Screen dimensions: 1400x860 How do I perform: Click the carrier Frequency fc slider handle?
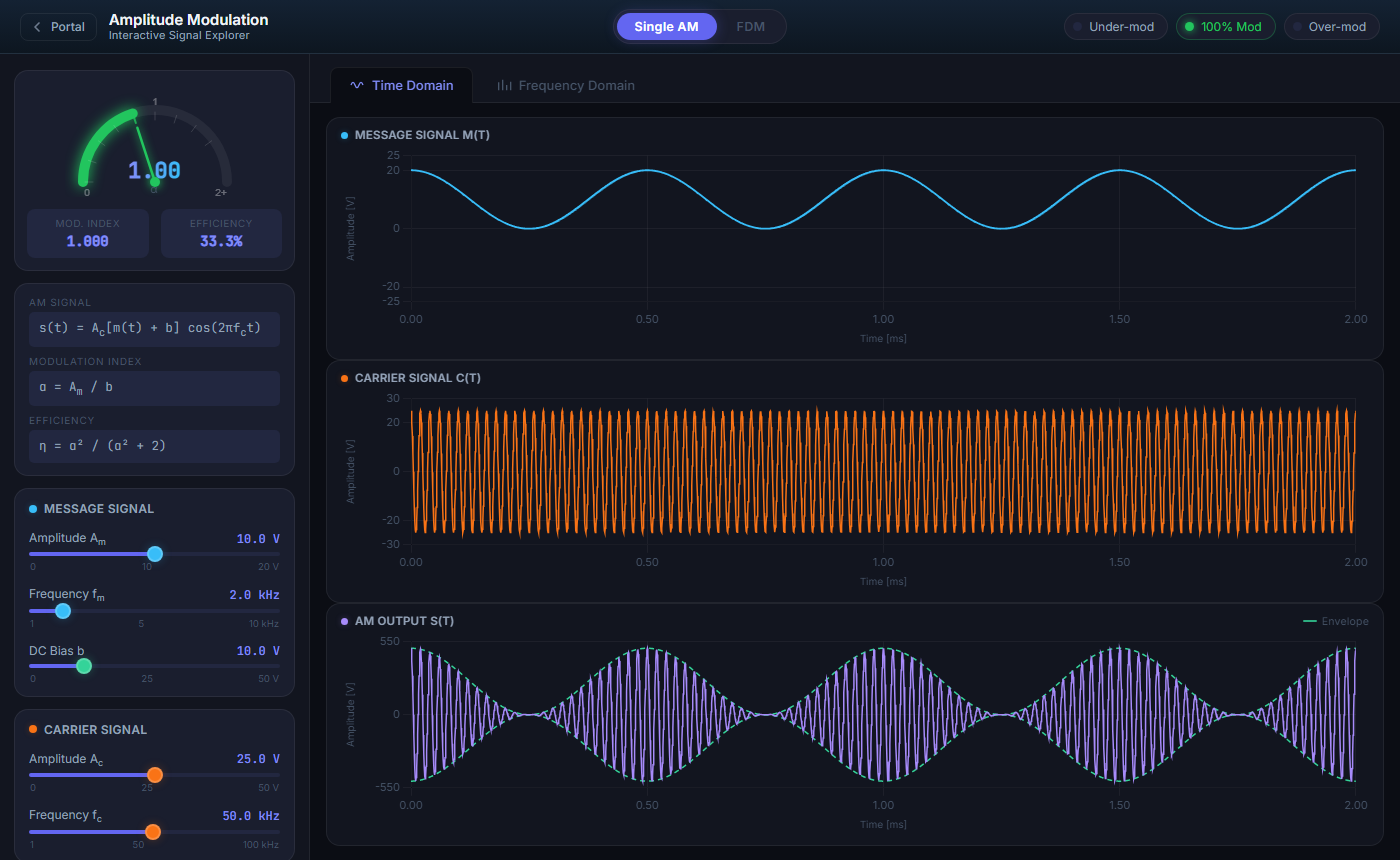click(152, 831)
